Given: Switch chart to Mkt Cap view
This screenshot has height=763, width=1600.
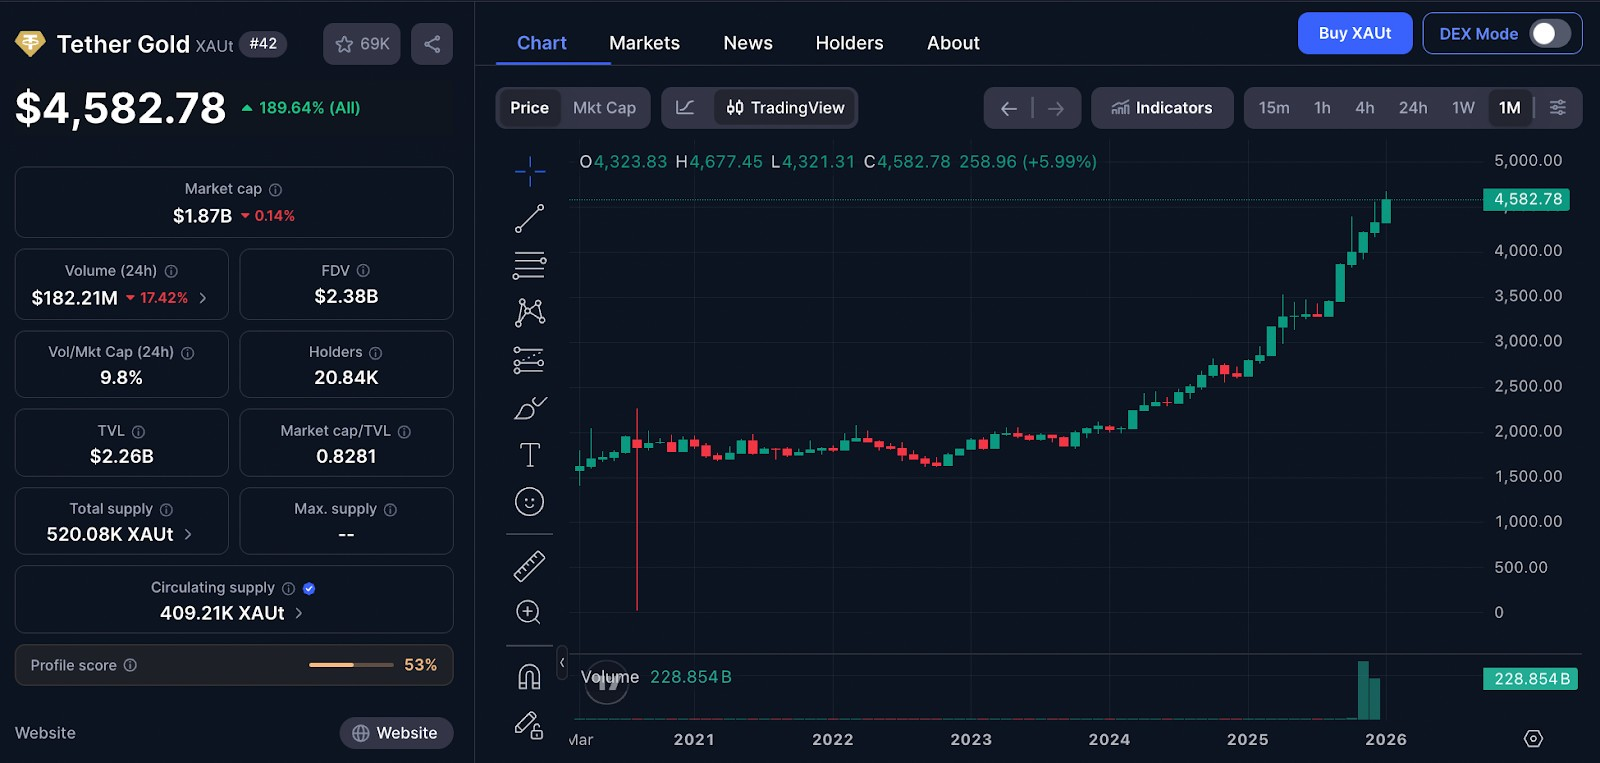Looking at the screenshot, I should pos(604,108).
